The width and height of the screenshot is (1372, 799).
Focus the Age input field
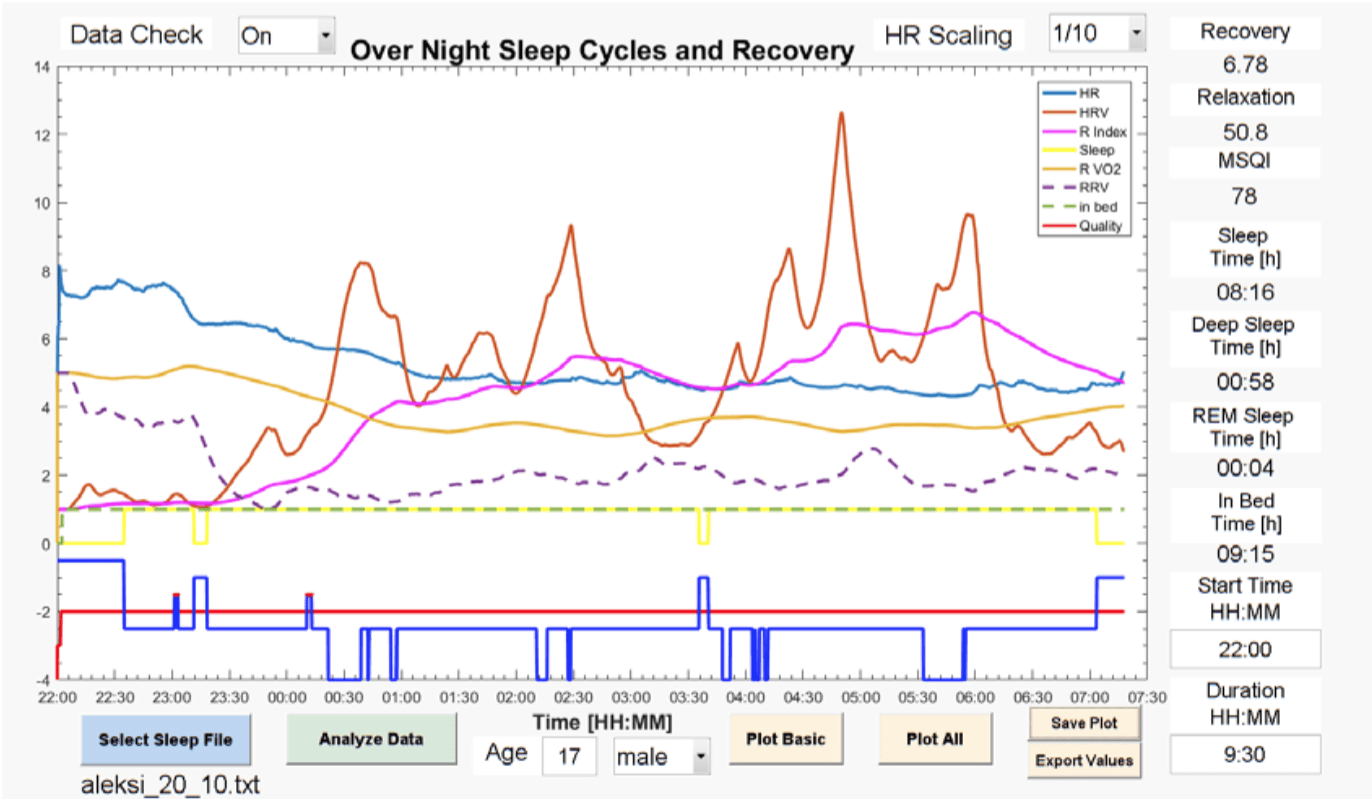[x=569, y=757]
